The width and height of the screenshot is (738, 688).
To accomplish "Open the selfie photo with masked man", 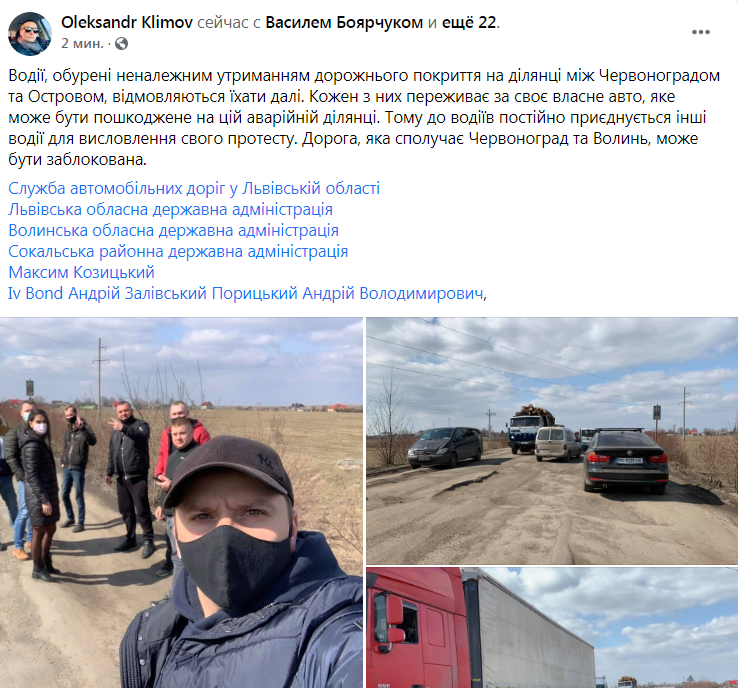I will coord(181,503).
